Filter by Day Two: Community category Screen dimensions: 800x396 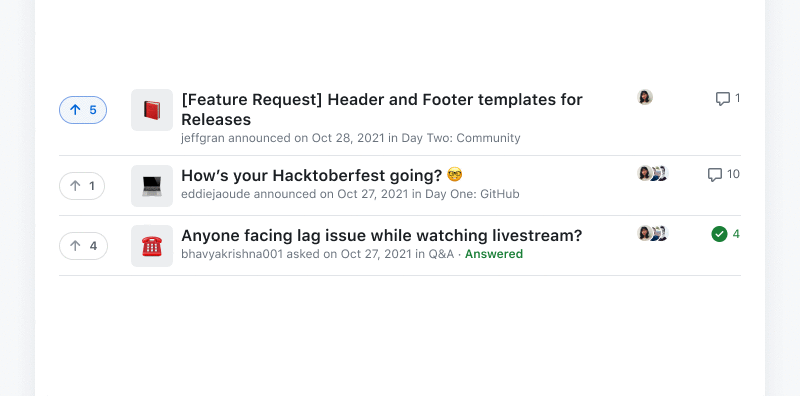pyautogui.click(x=461, y=138)
